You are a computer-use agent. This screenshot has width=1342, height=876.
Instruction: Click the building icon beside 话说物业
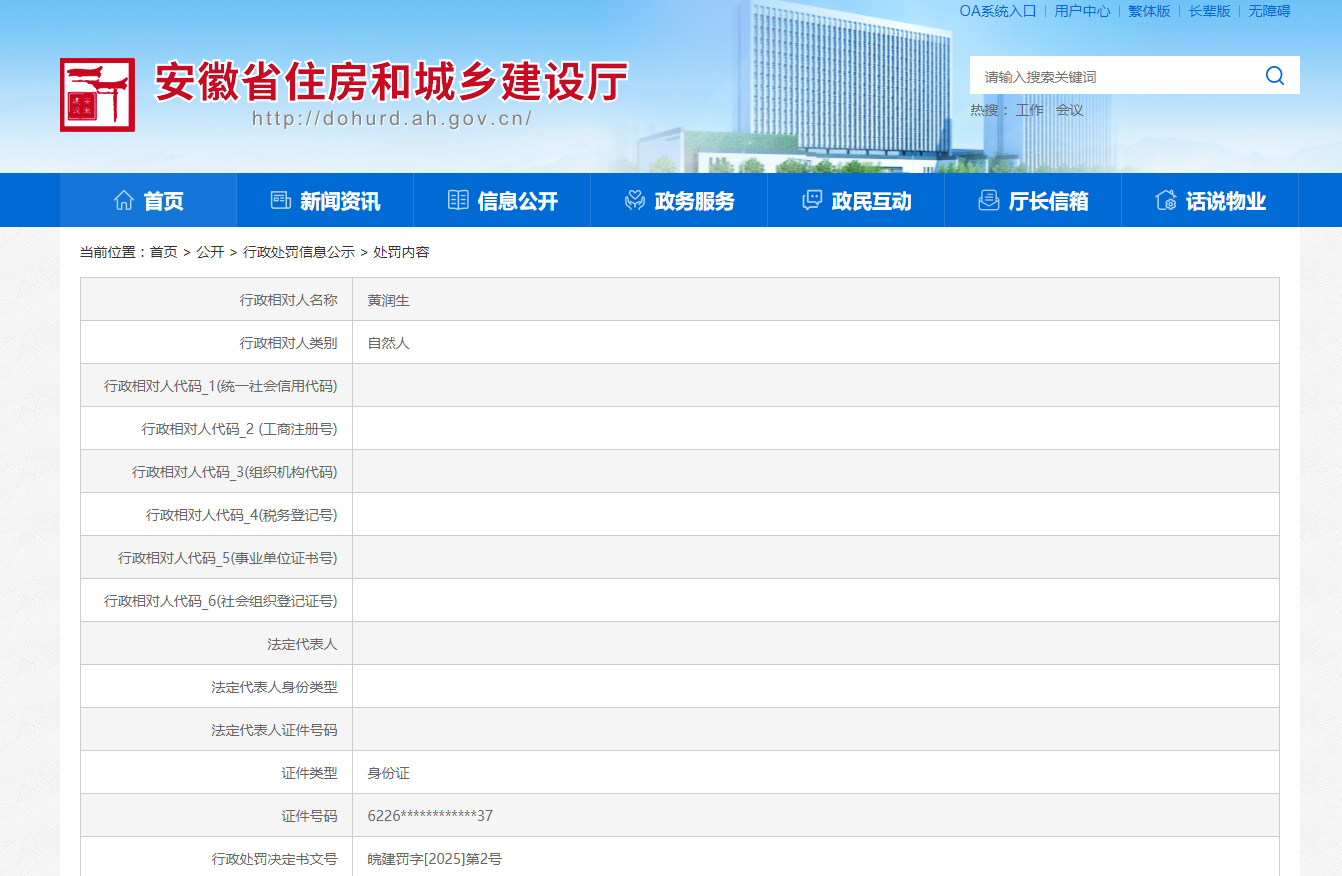tap(1166, 200)
